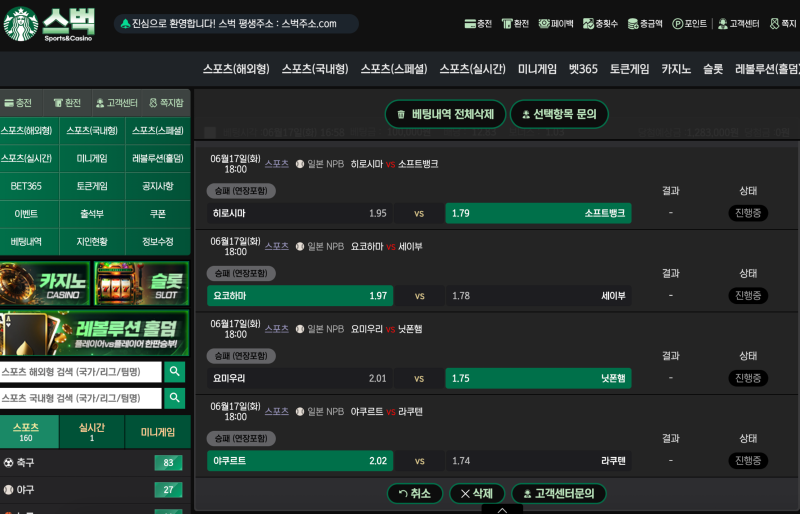
Task: Click the 레볼루션 홀덤 banner
Action: tap(94, 333)
